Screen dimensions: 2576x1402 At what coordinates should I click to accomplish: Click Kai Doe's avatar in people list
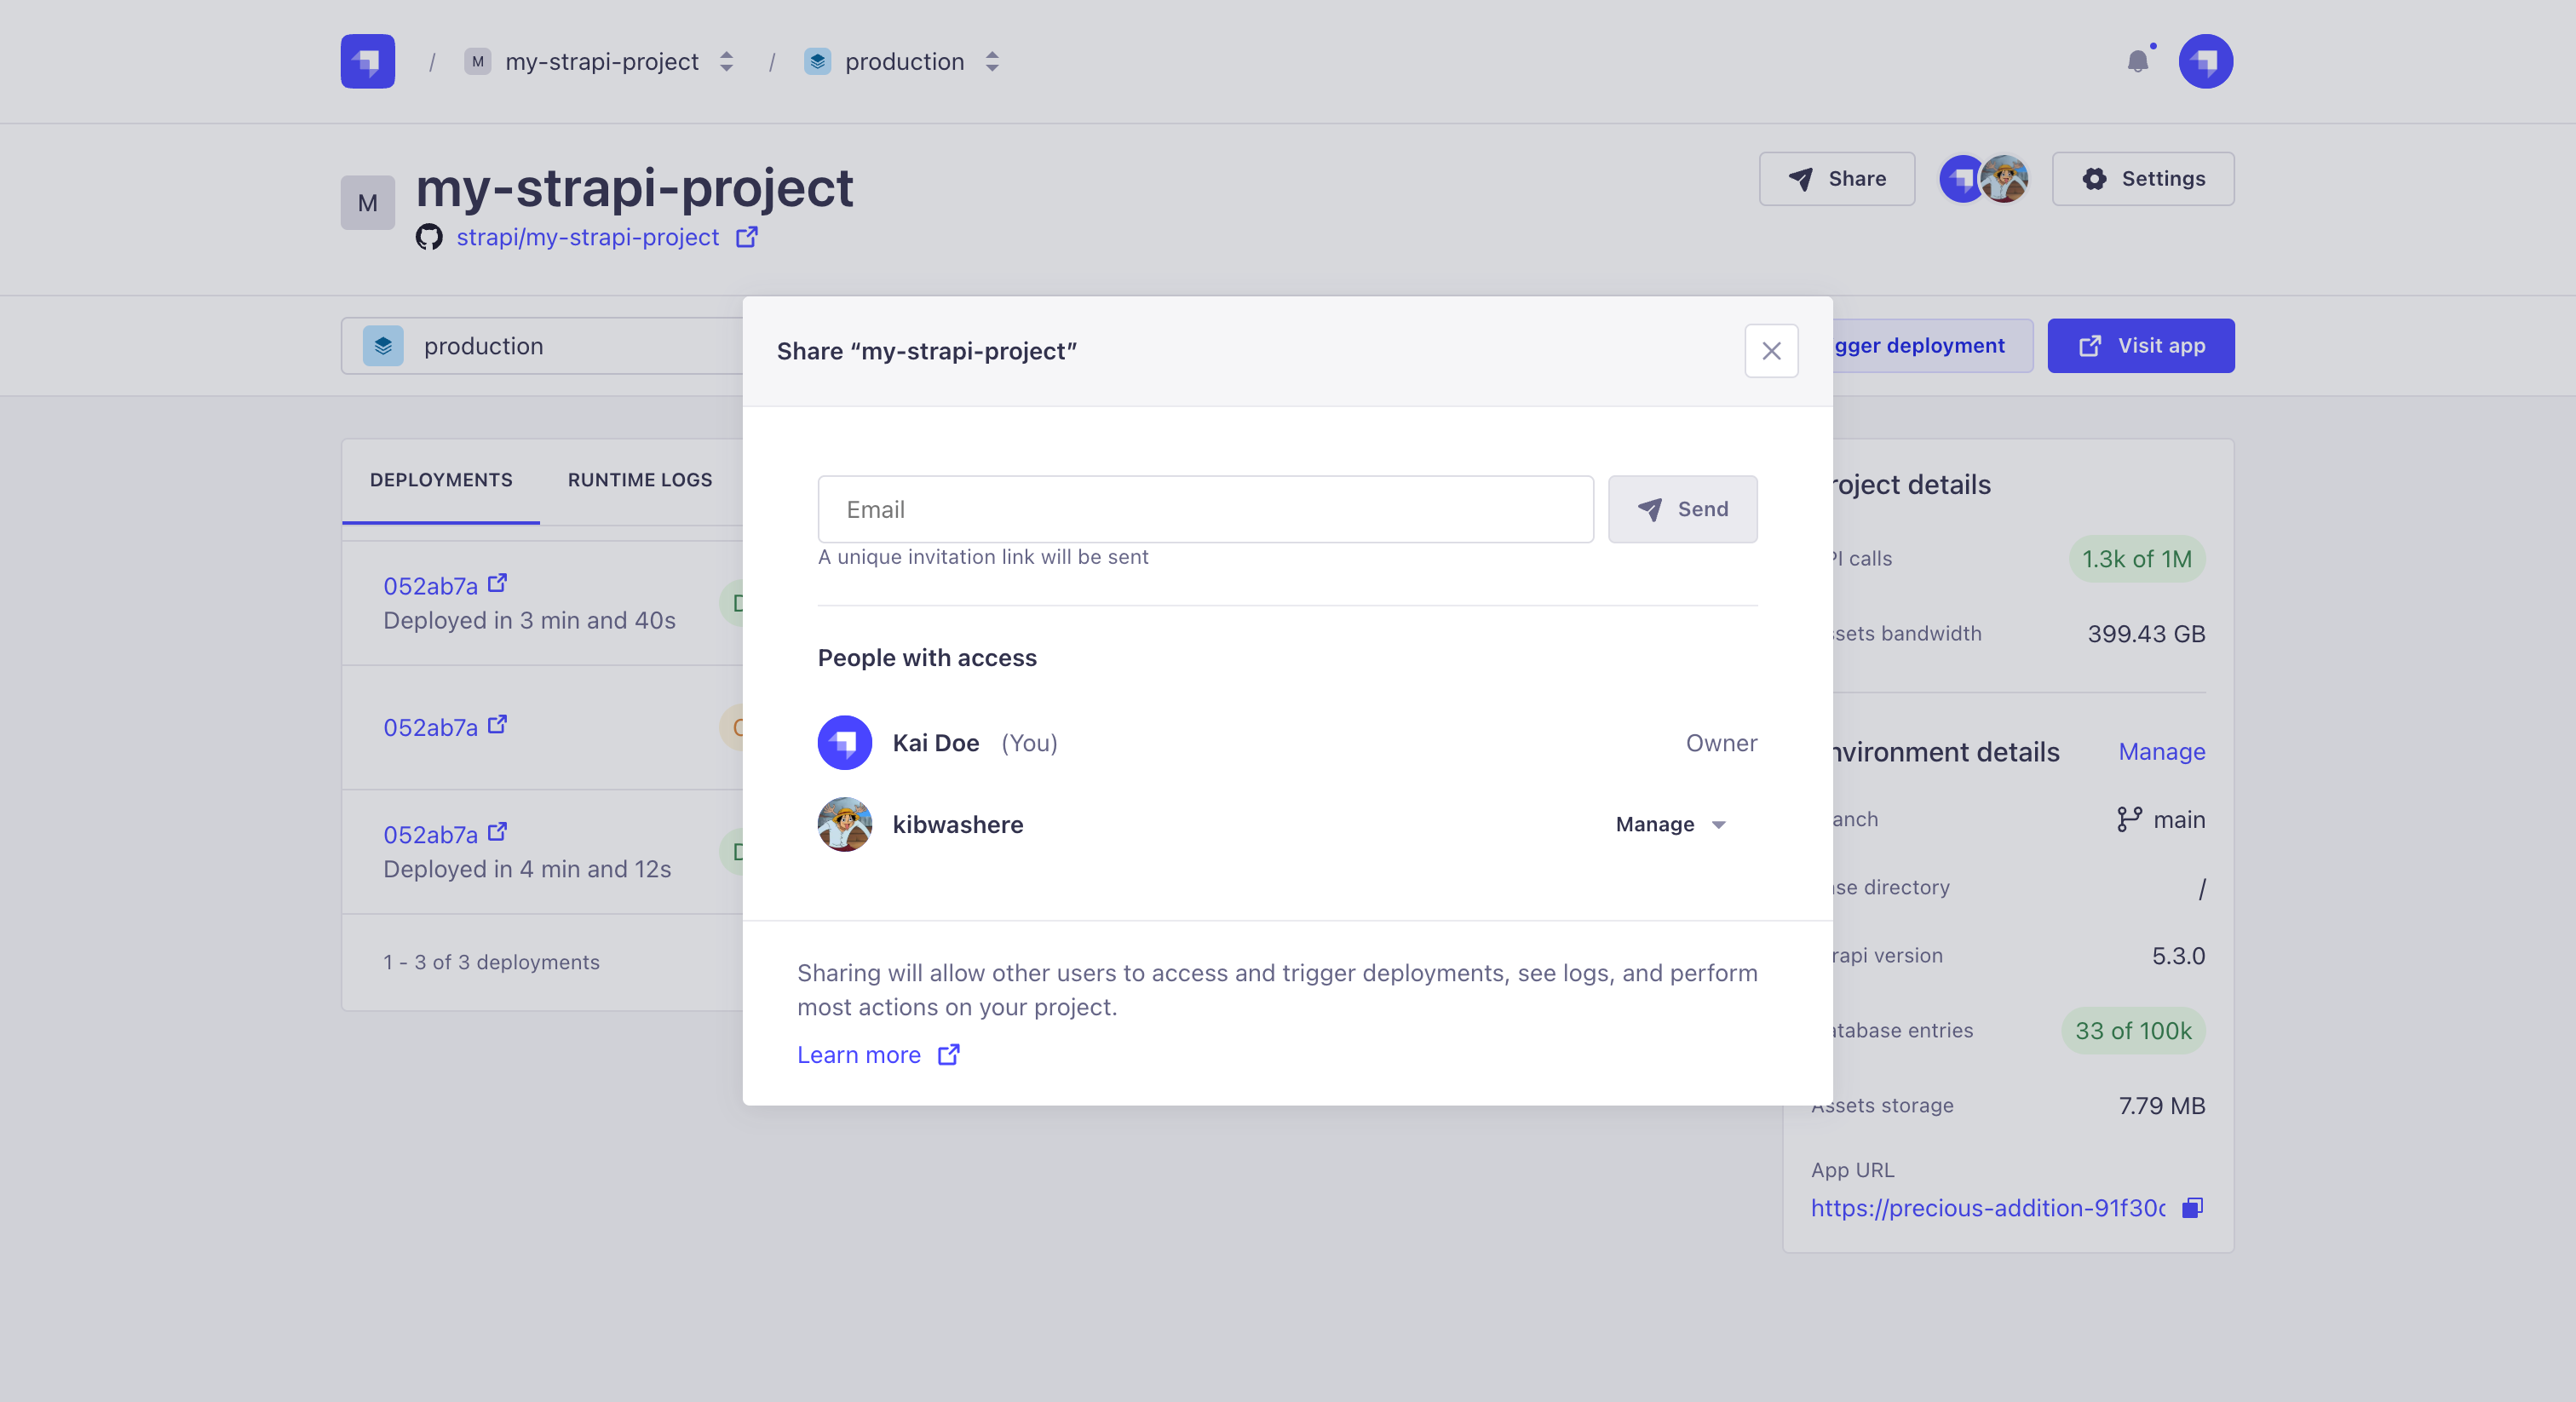844,742
